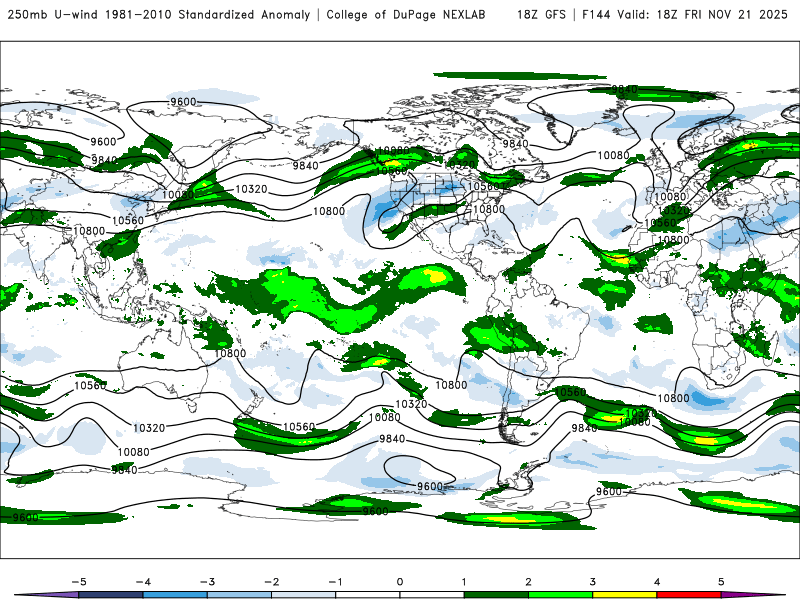
Task: Click the 10560 contour label east of New Zealand
Action: [299, 427]
